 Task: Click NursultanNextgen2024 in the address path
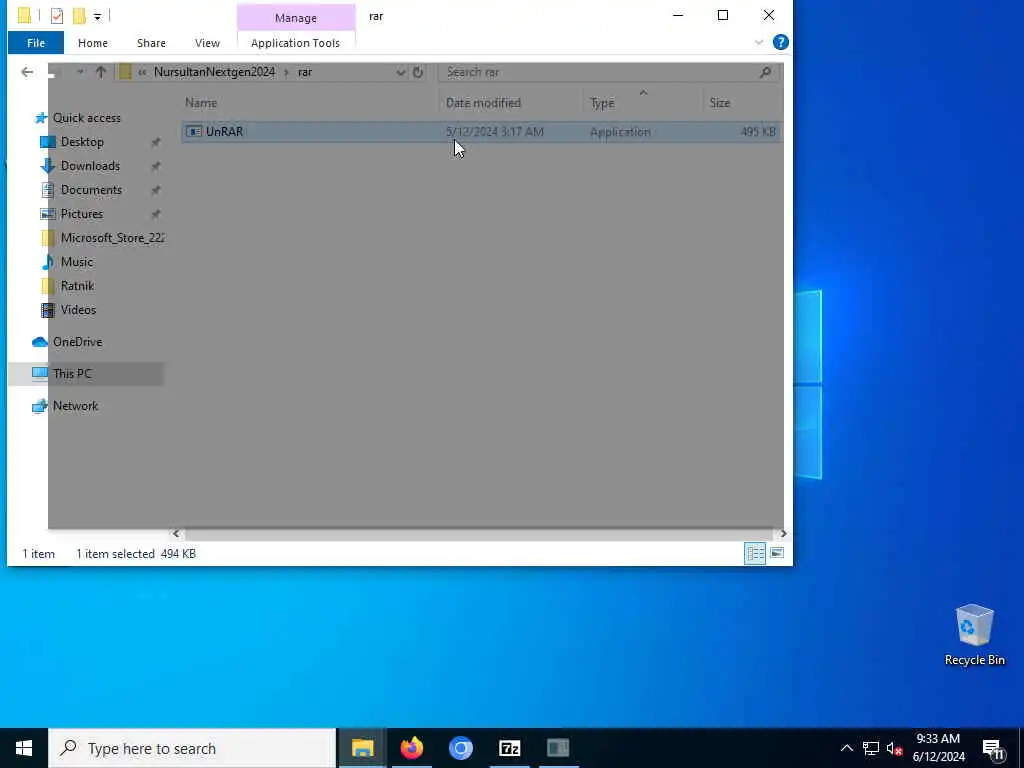[x=214, y=72]
